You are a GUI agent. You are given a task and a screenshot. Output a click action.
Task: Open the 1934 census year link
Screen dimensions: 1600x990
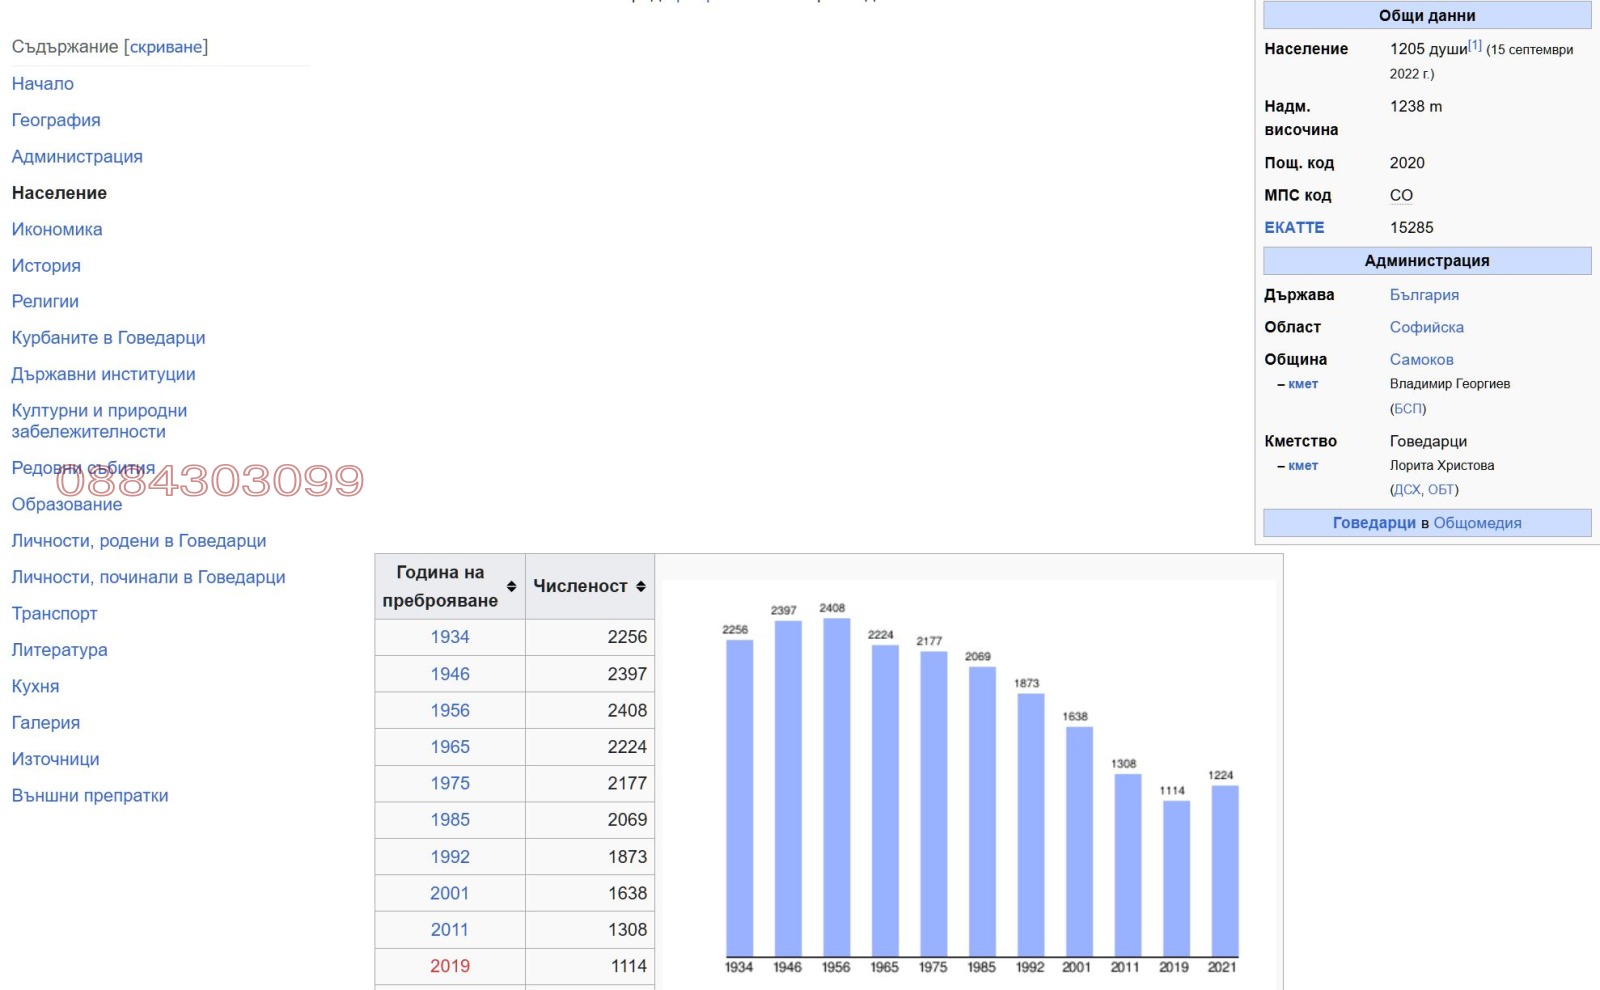[x=450, y=637]
